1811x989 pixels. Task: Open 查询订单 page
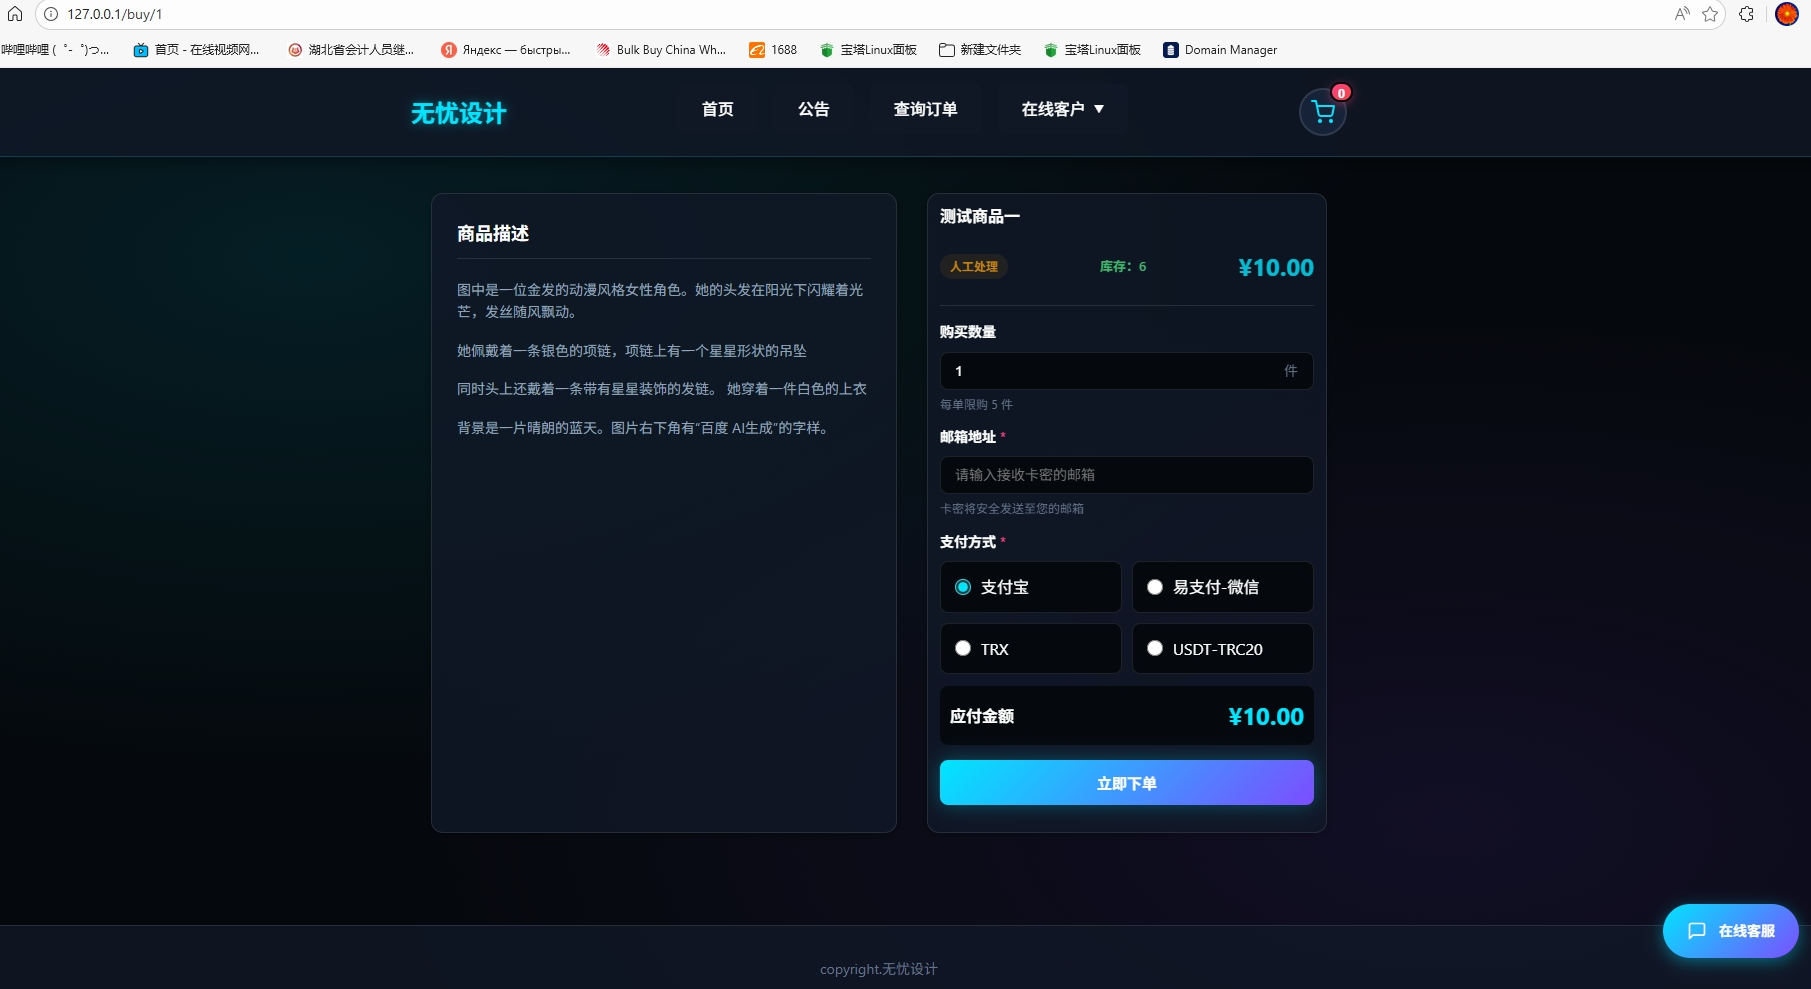[x=925, y=109]
